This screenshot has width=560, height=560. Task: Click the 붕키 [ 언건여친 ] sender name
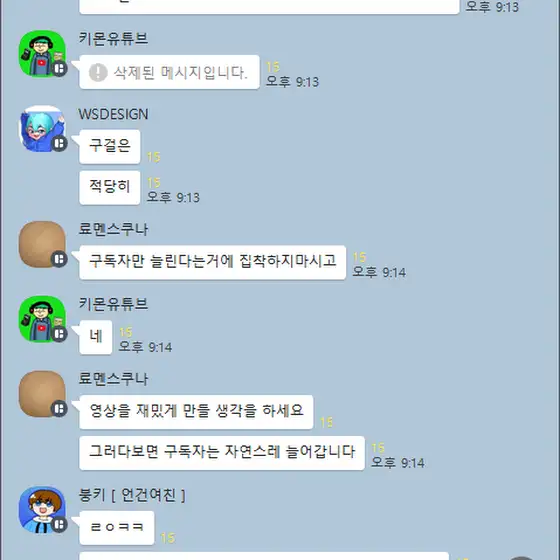pyautogui.click(x=132, y=495)
